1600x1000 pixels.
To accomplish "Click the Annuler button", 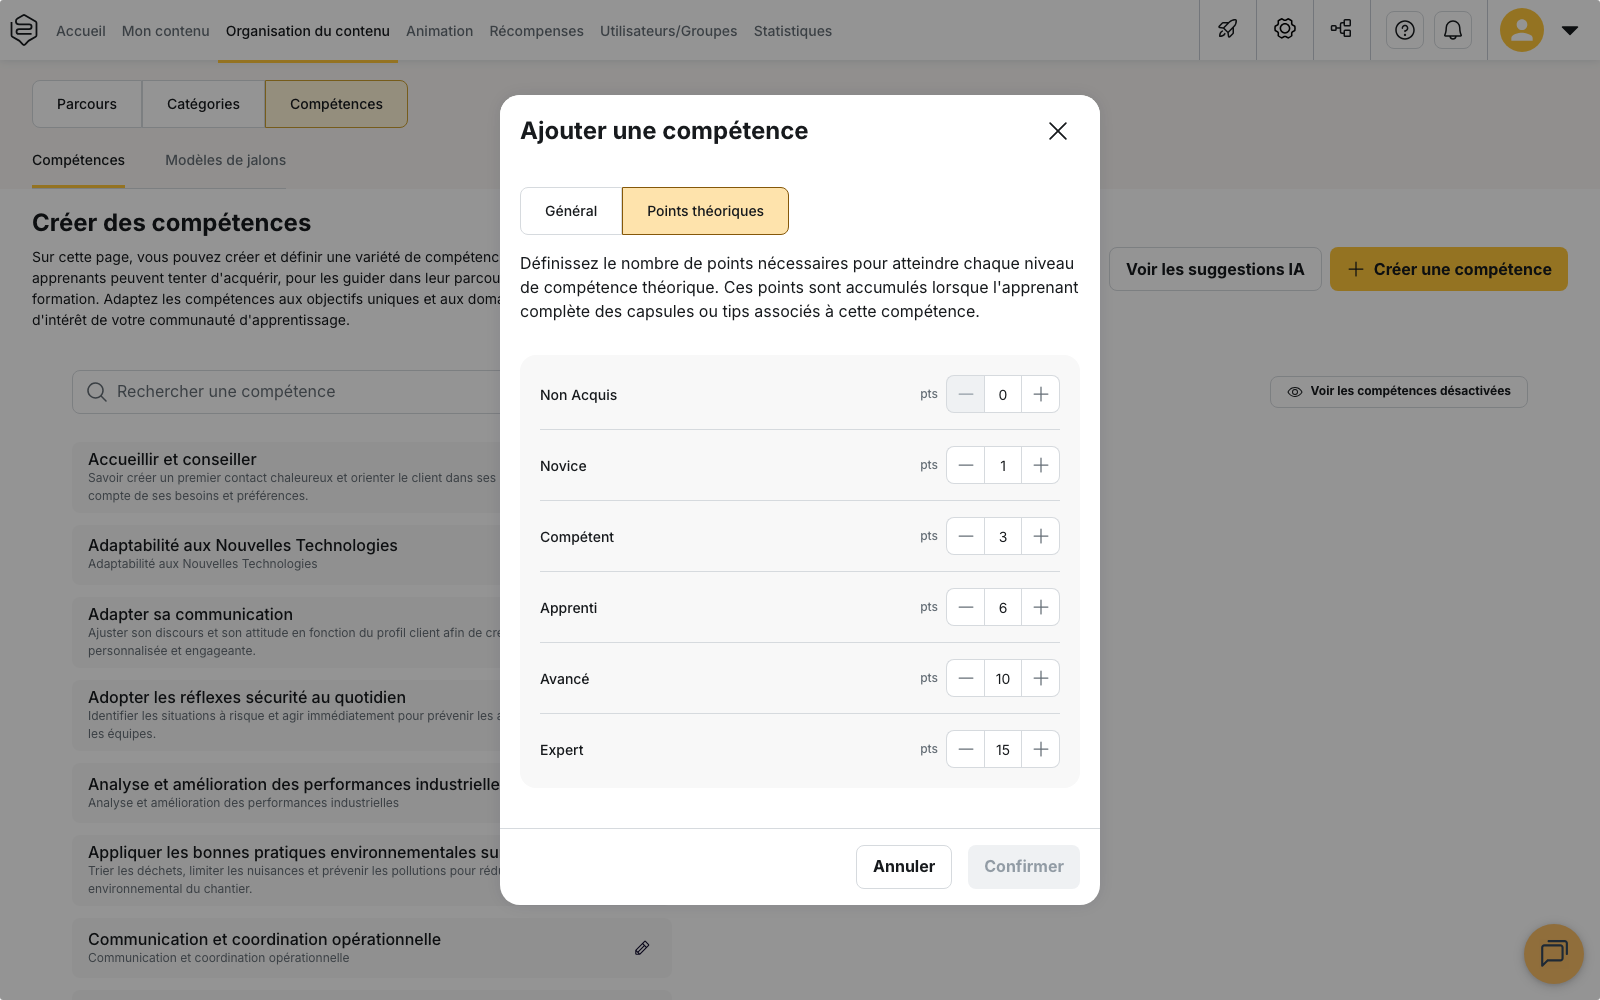I will (x=904, y=867).
